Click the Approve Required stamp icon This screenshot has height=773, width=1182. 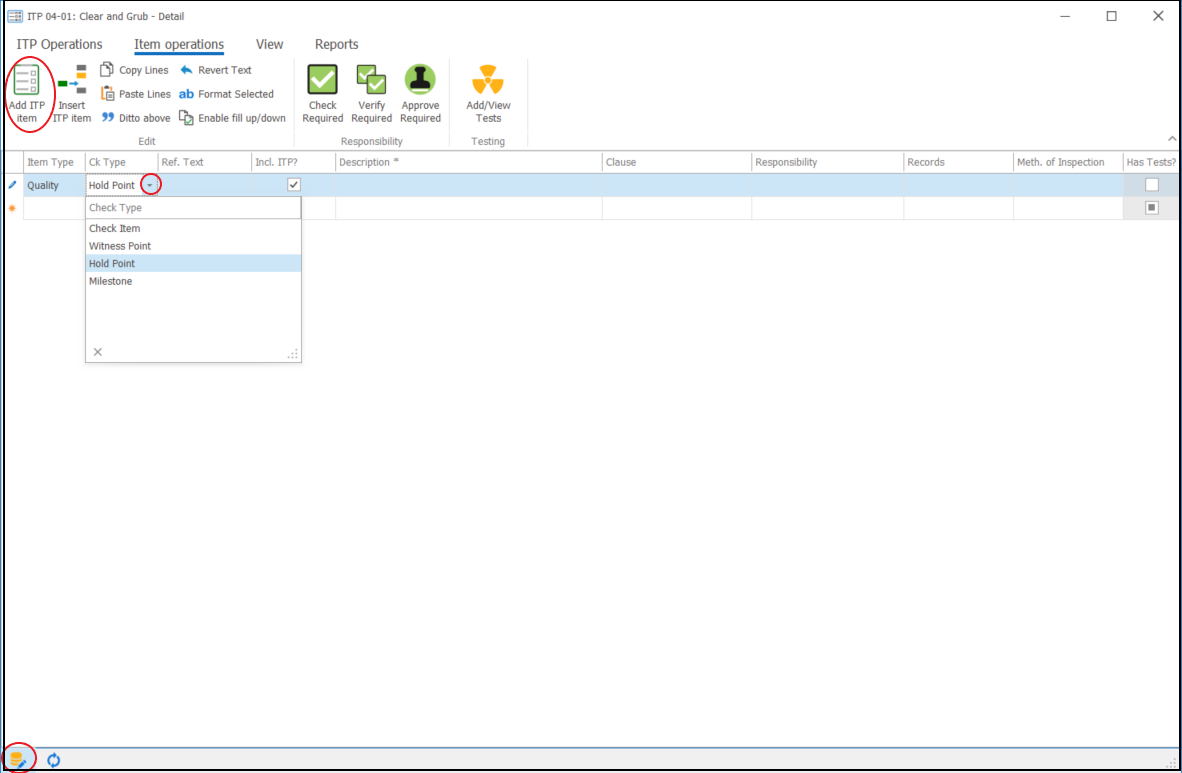coord(420,80)
